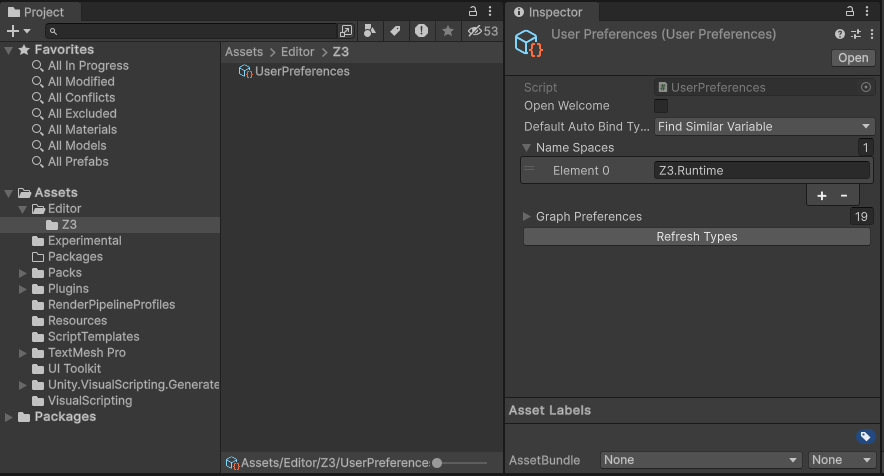Click the Script field object picker icon
This screenshot has width=884, height=476.
866,87
